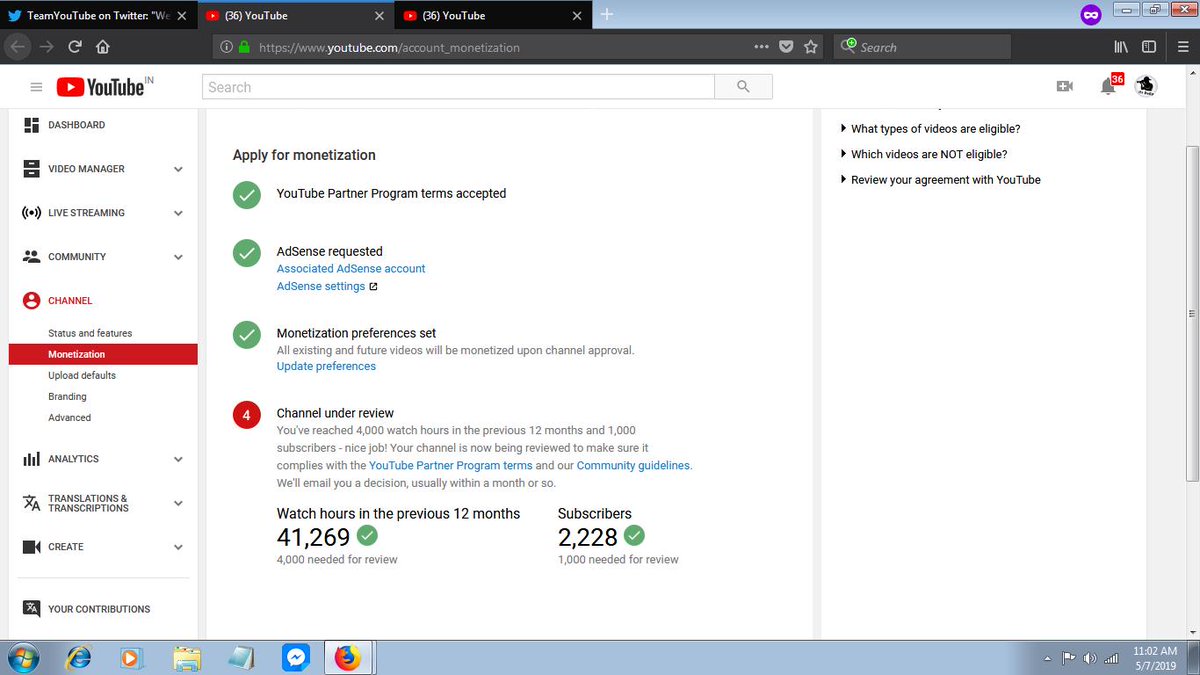Click the Pocket save icon
The image size is (1200, 675).
pyautogui.click(x=787, y=46)
